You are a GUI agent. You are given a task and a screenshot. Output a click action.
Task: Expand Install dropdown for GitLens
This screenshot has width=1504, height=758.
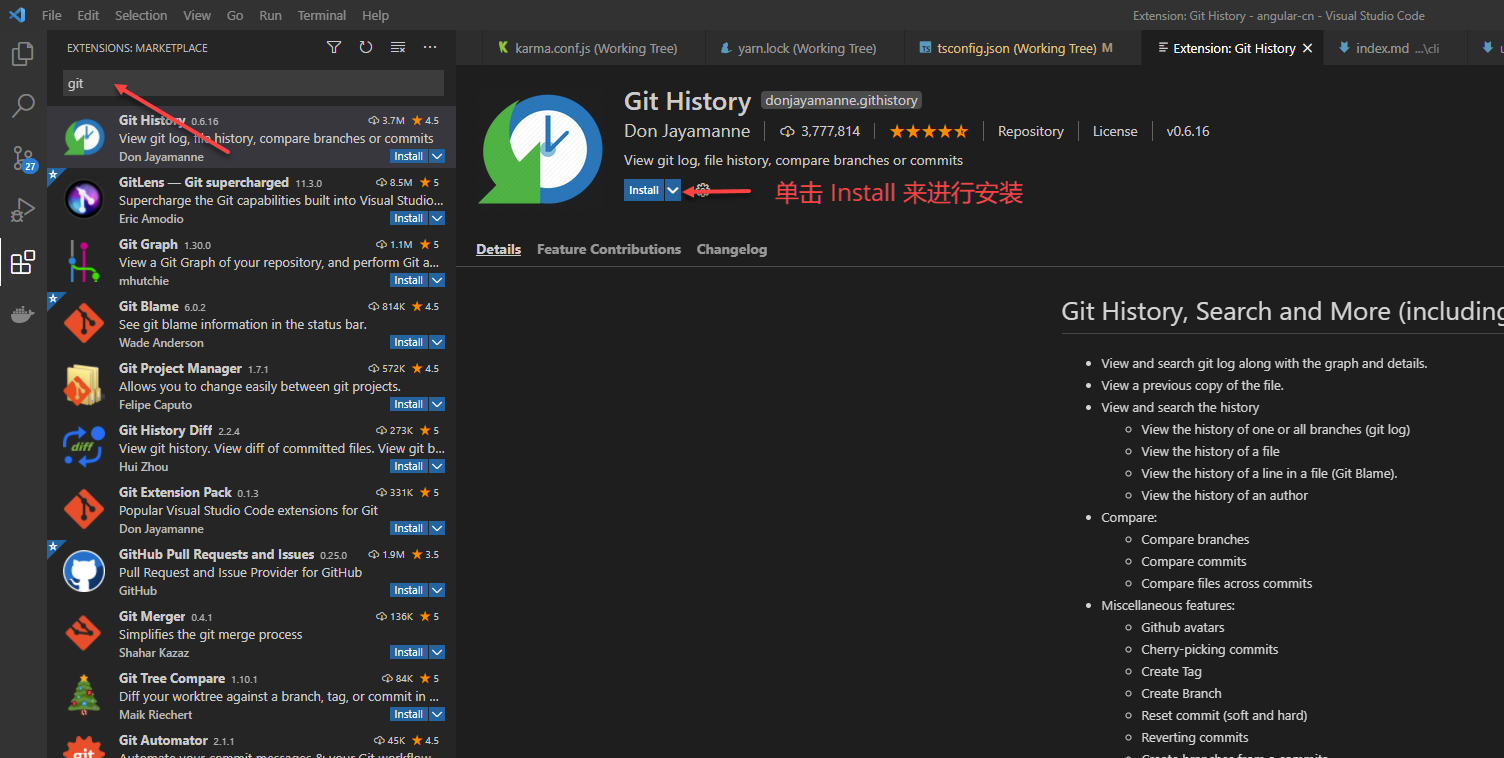[x=437, y=218]
